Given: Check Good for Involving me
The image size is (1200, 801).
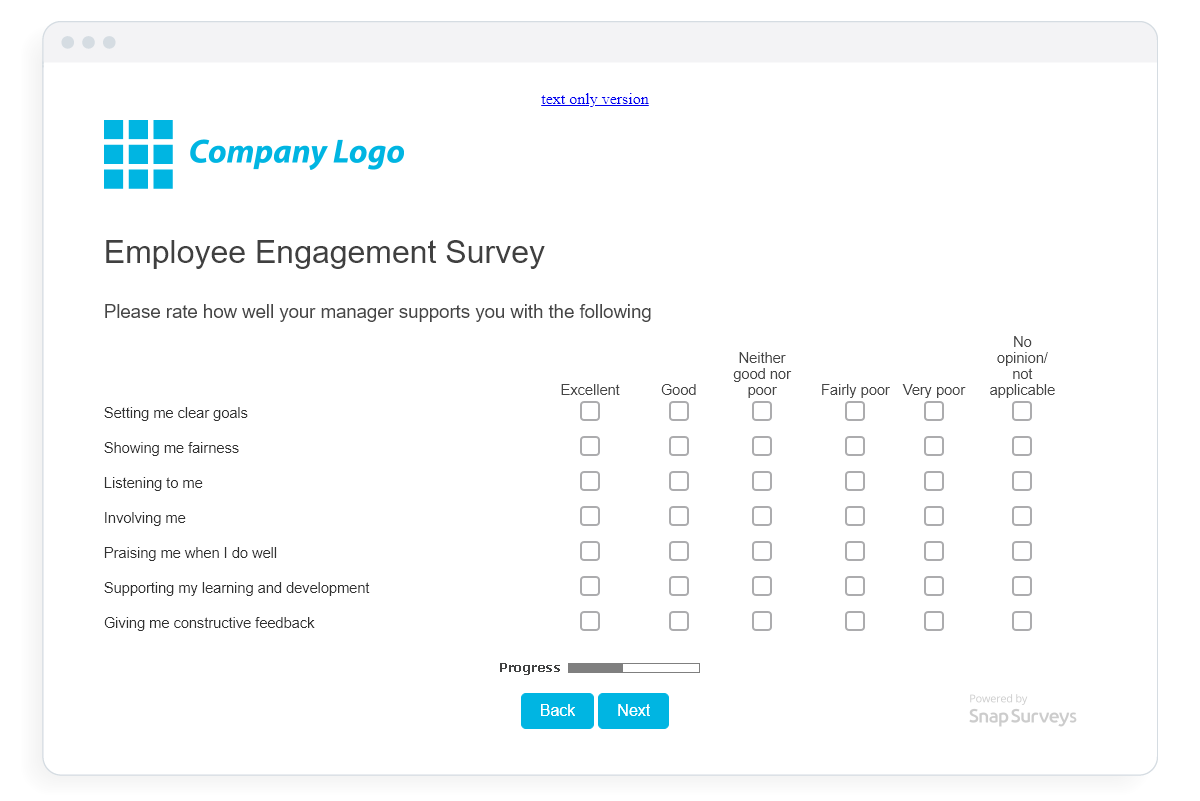Looking at the screenshot, I should (x=679, y=516).
